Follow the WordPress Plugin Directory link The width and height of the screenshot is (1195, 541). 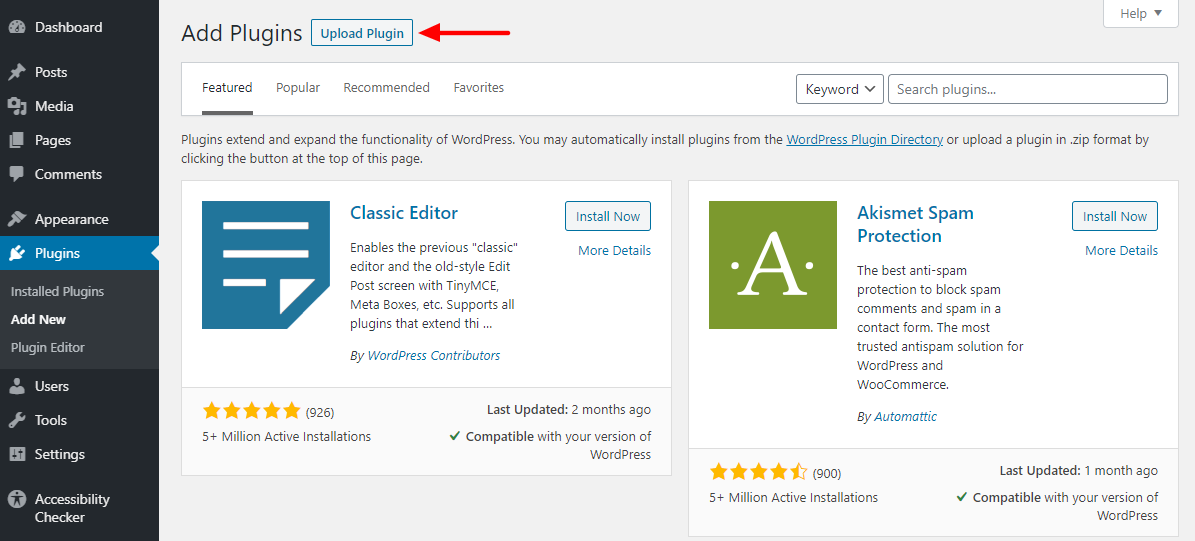[x=865, y=140]
